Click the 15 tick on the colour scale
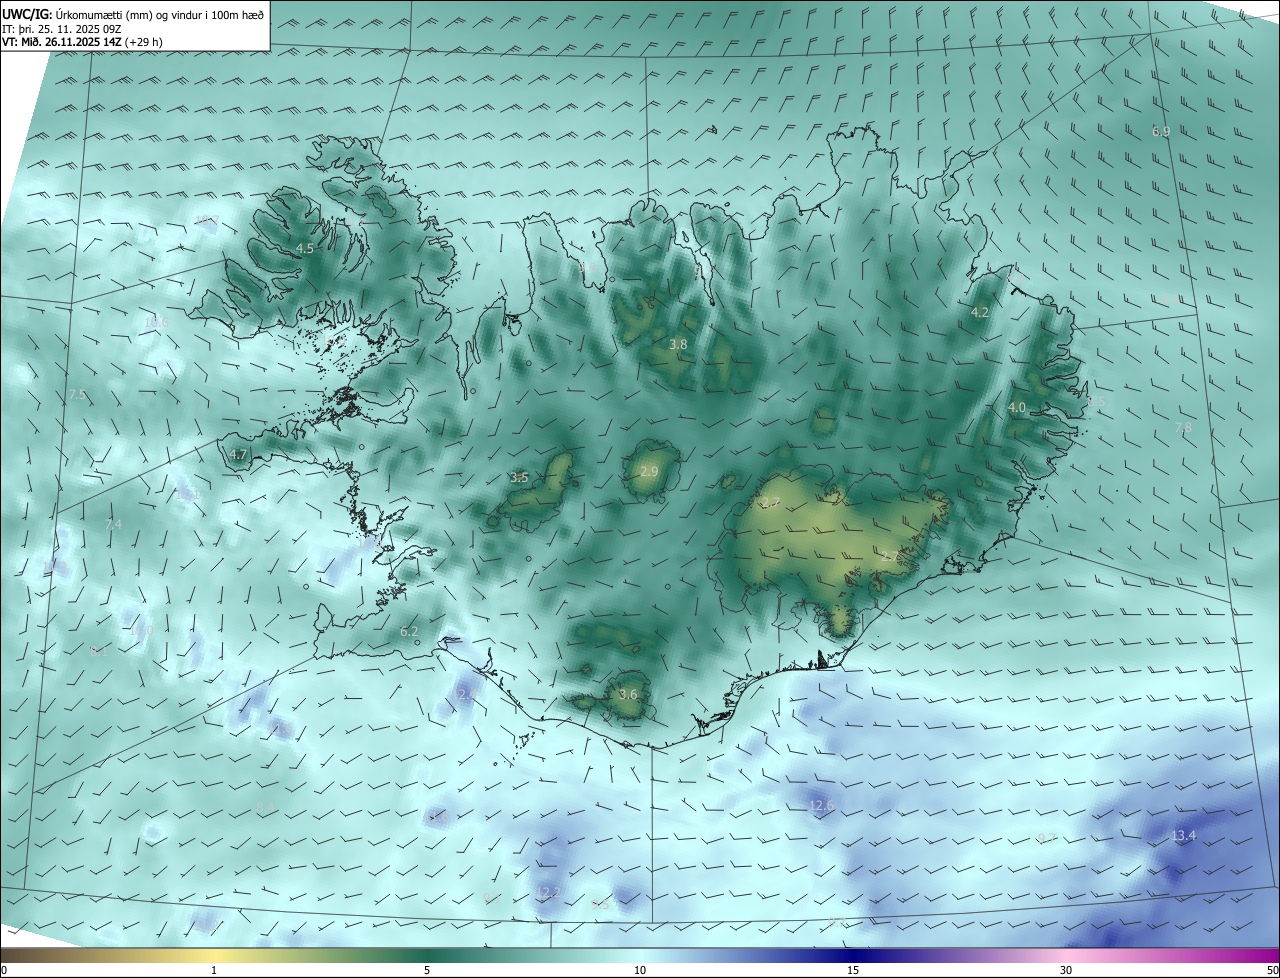Screen dimensions: 1280x978 tap(853, 970)
